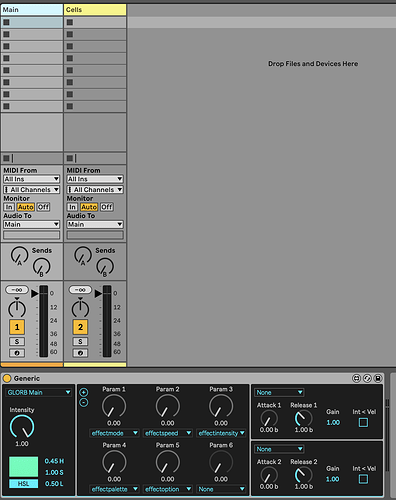Solo the Cells track
Viewport: 396px width, 500px height.
[80, 341]
